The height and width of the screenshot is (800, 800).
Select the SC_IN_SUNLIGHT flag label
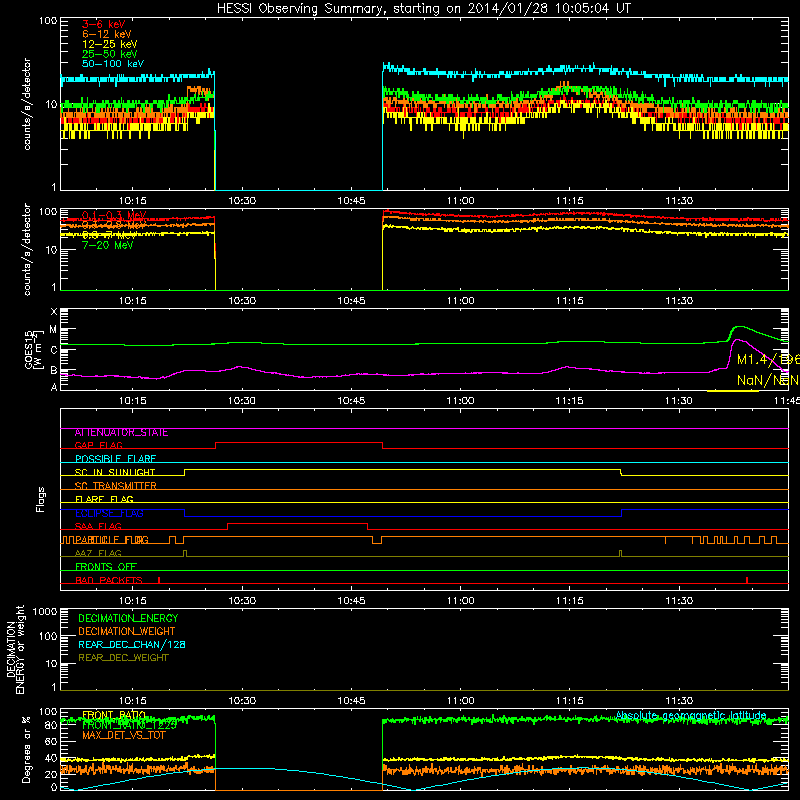point(115,472)
